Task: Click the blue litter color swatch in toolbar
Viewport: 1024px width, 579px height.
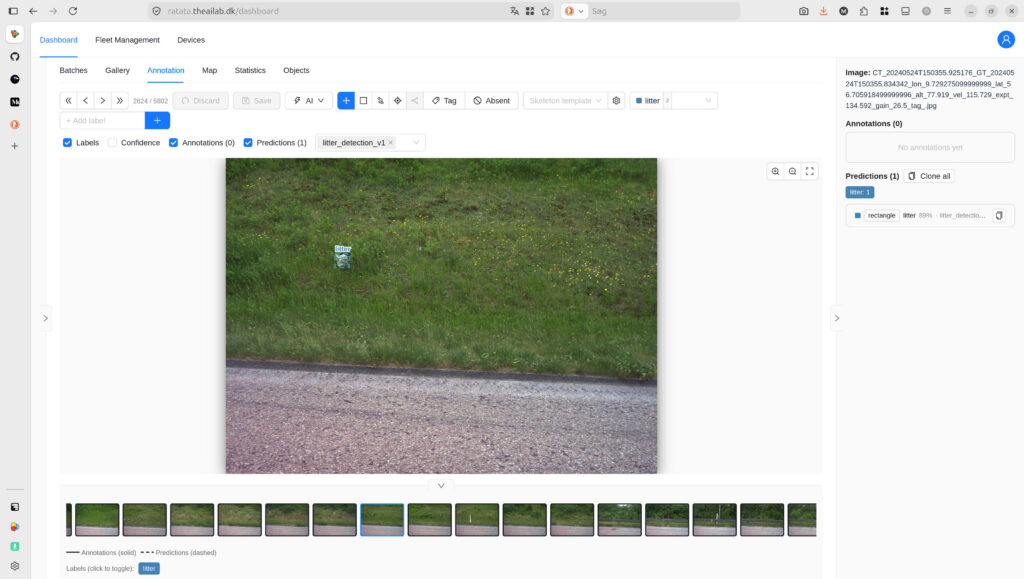Action: [x=639, y=101]
